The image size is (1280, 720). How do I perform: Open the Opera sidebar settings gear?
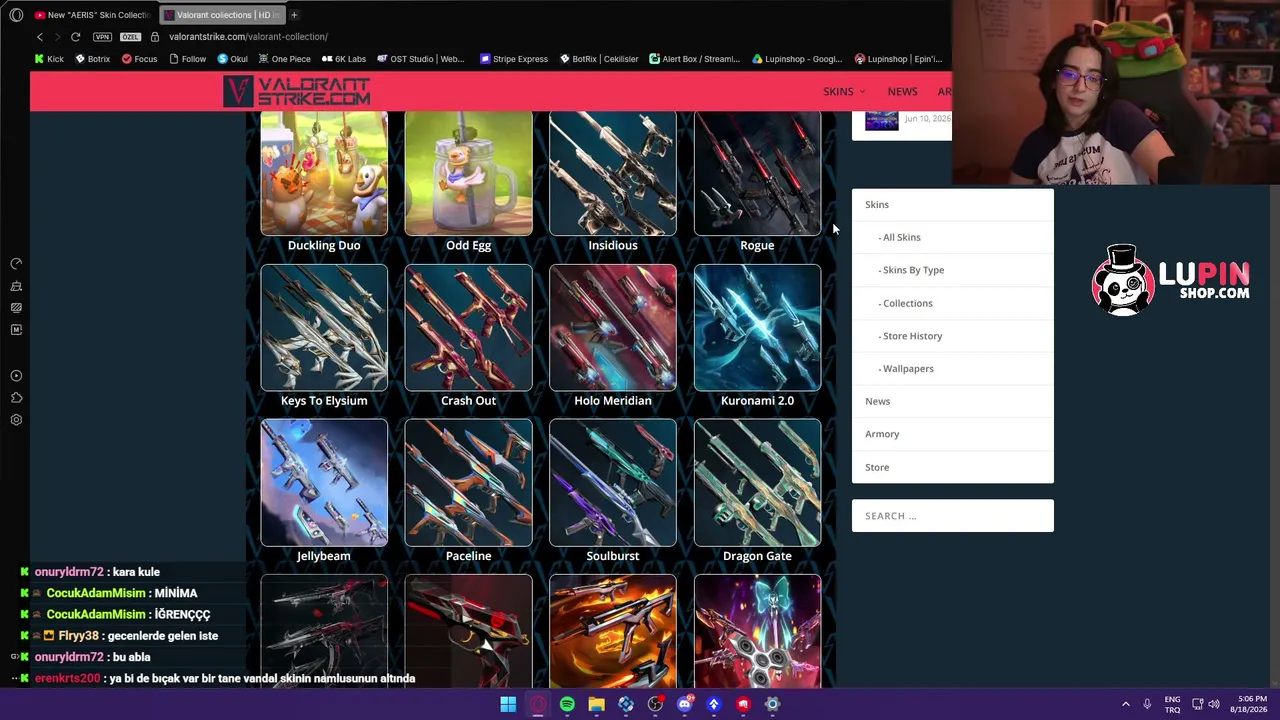click(x=16, y=420)
